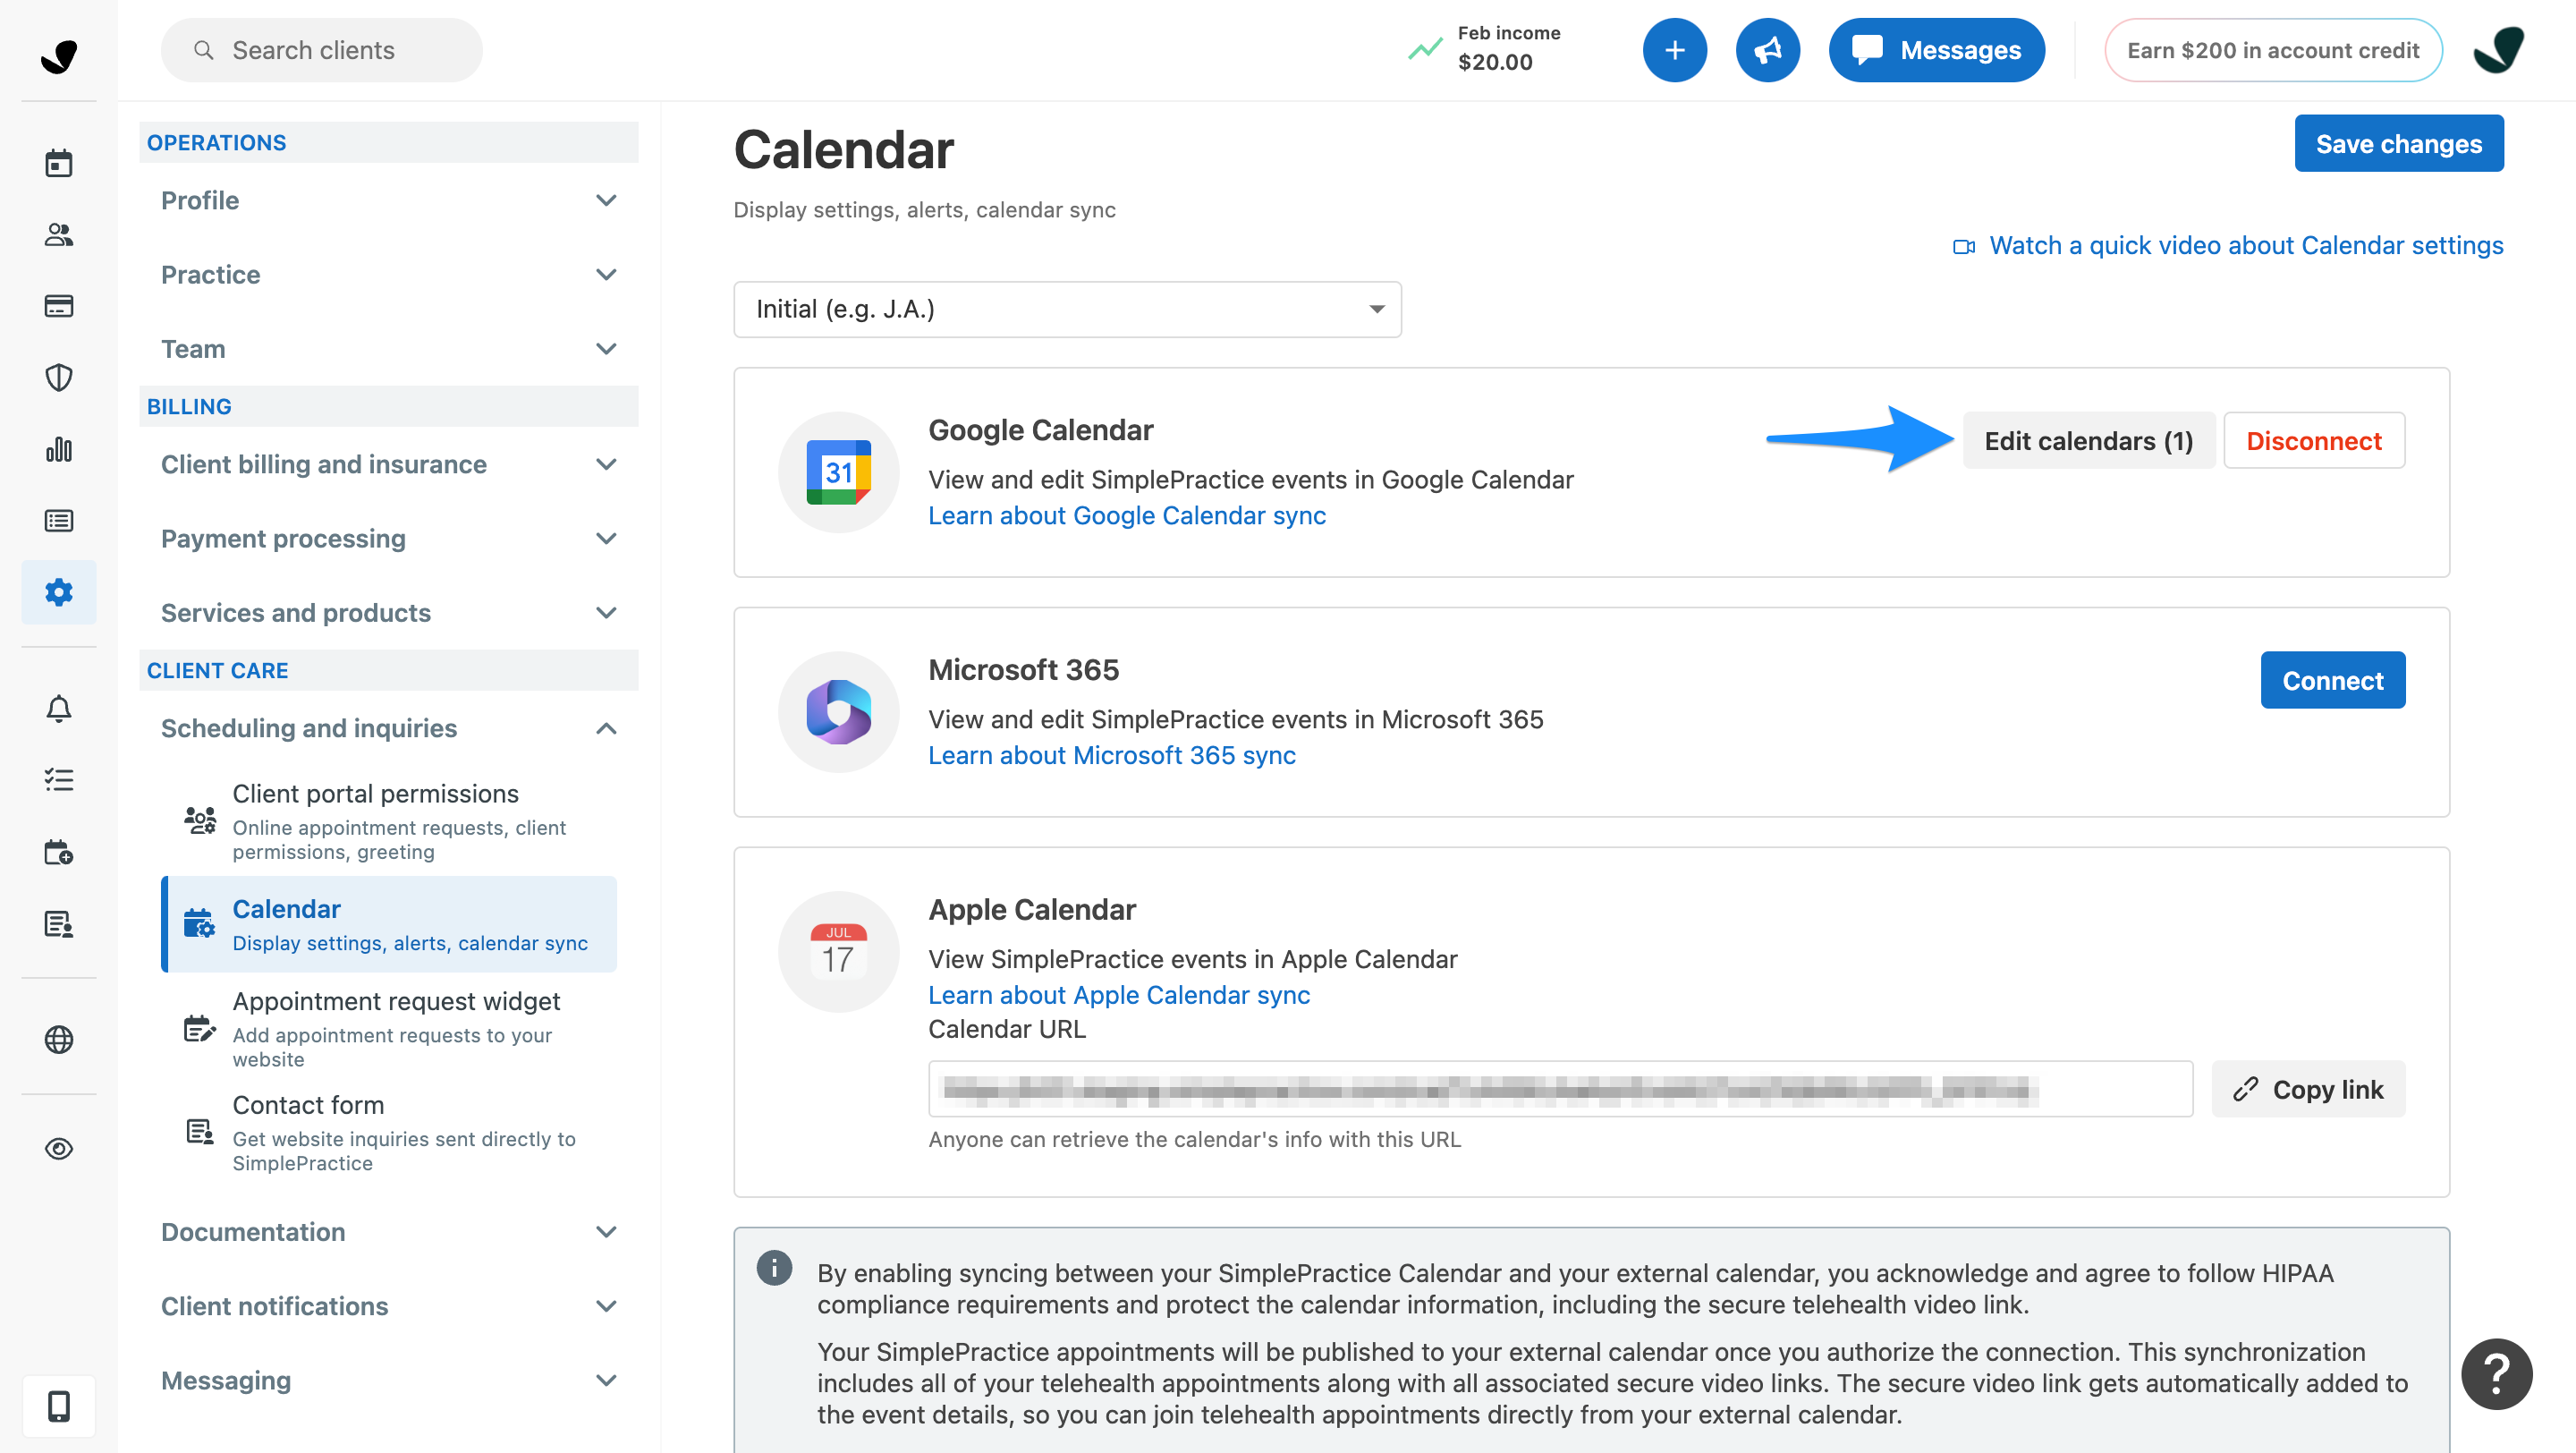Click the Calendar URL field
The image size is (2576, 1453).
1560,1089
